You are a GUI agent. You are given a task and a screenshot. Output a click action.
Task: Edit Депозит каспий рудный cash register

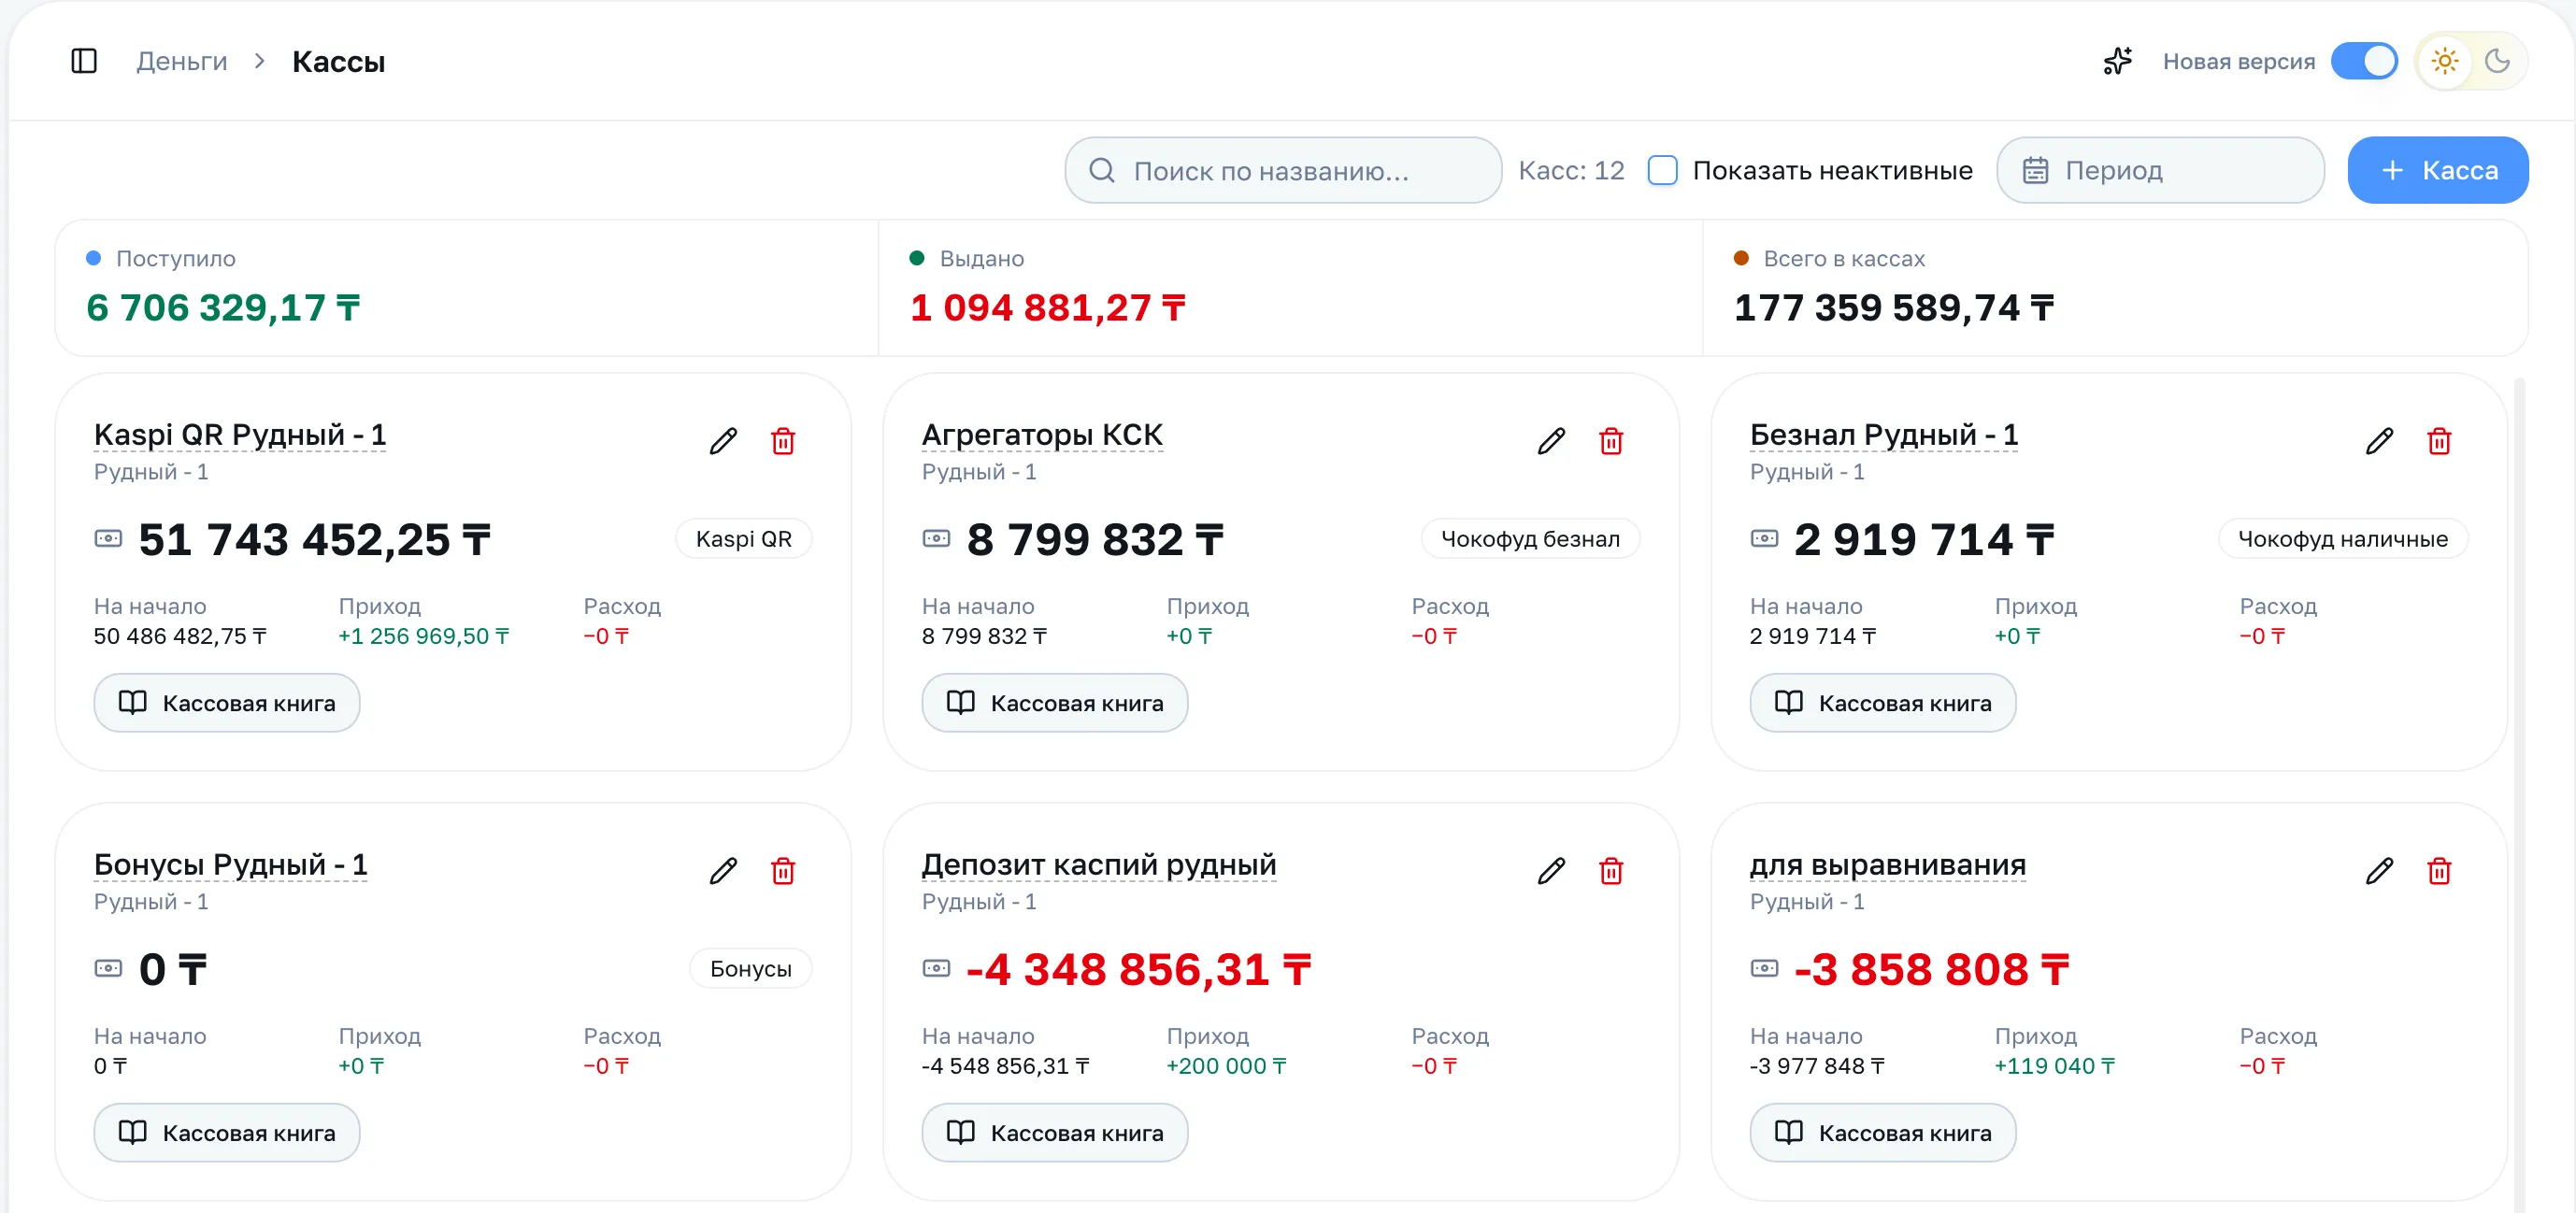click(1551, 871)
